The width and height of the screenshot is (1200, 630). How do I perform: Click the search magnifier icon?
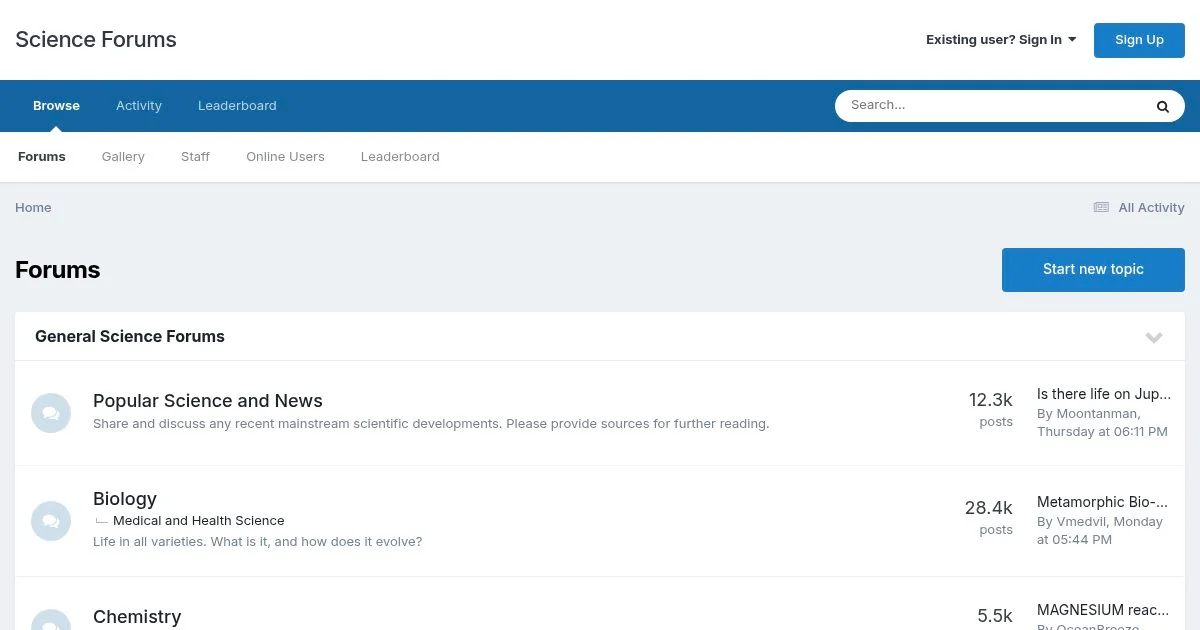click(1162, 106)
